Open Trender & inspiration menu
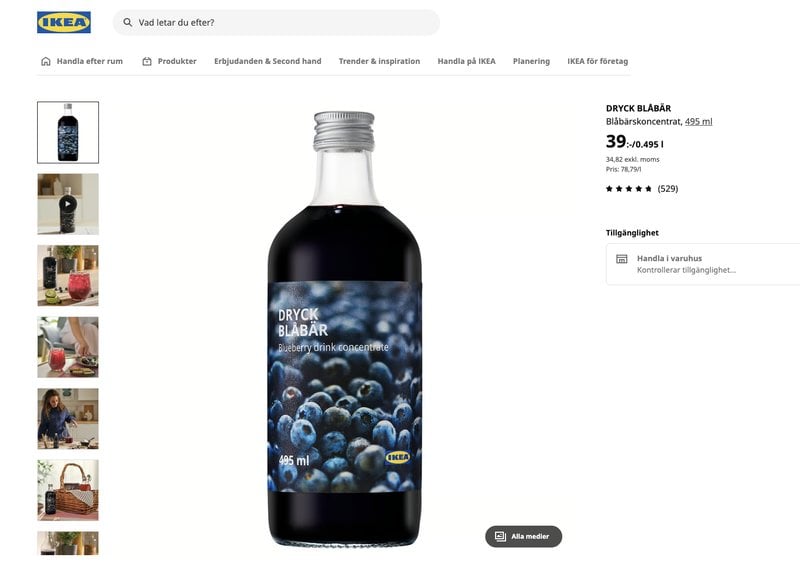 380,61
